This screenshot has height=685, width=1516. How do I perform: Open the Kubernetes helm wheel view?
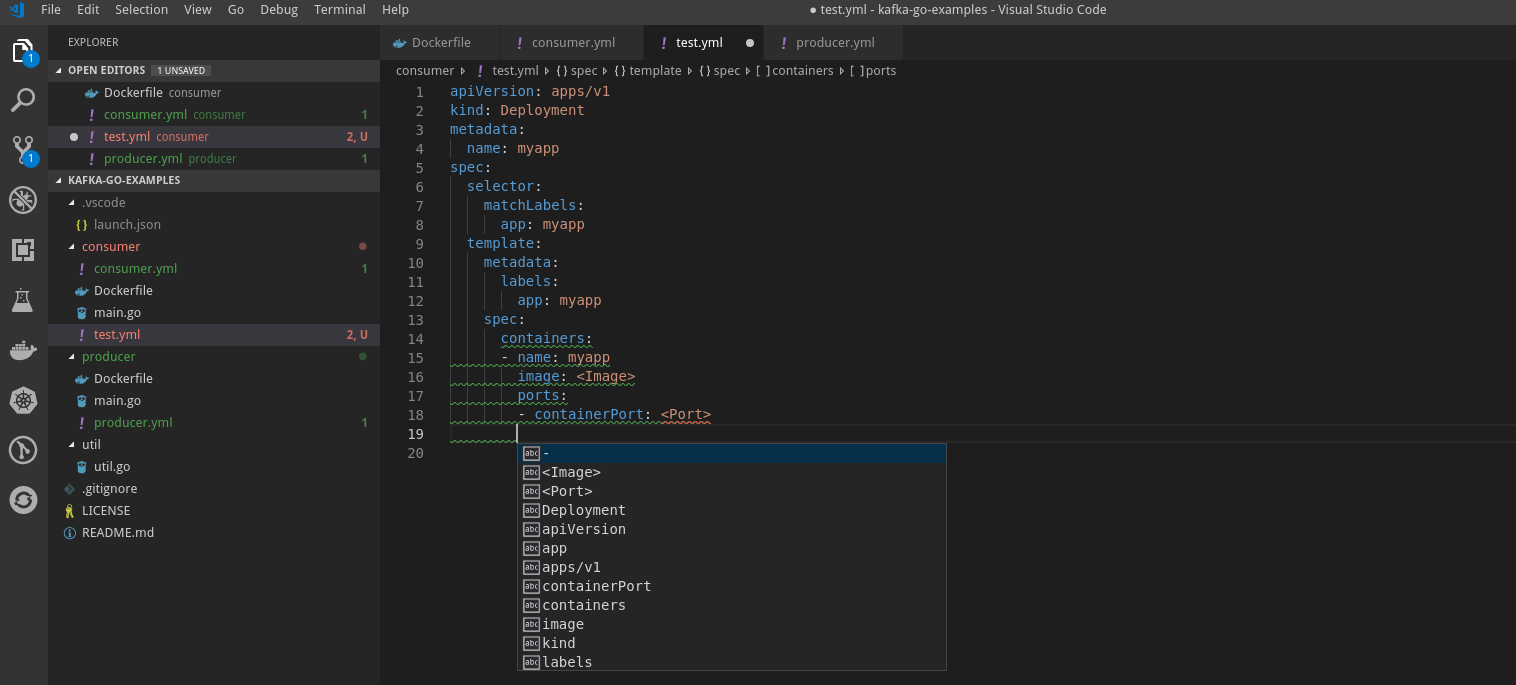23,400
